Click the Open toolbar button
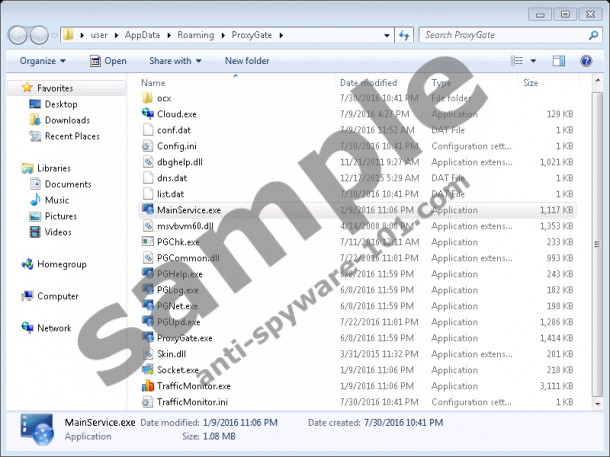Viewport: 610px width, 457px height. [x=108, y=60]
